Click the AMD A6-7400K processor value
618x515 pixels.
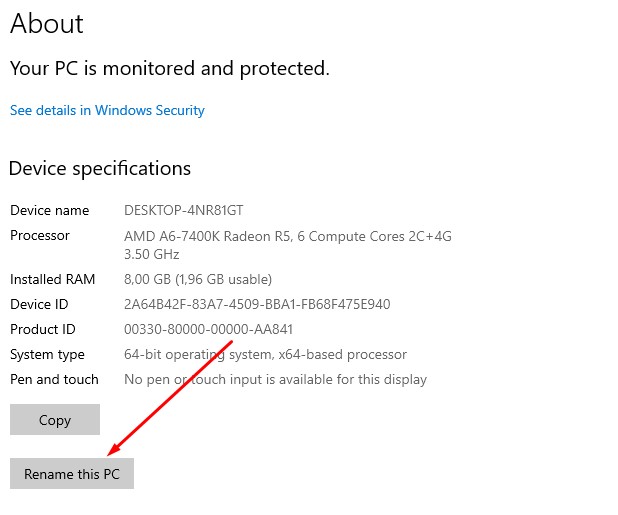(287, 236)
